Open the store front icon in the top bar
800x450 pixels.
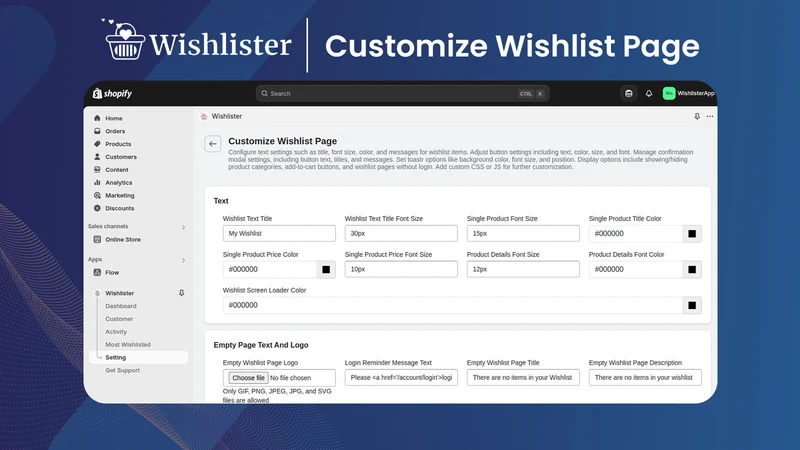coord(629,93)
